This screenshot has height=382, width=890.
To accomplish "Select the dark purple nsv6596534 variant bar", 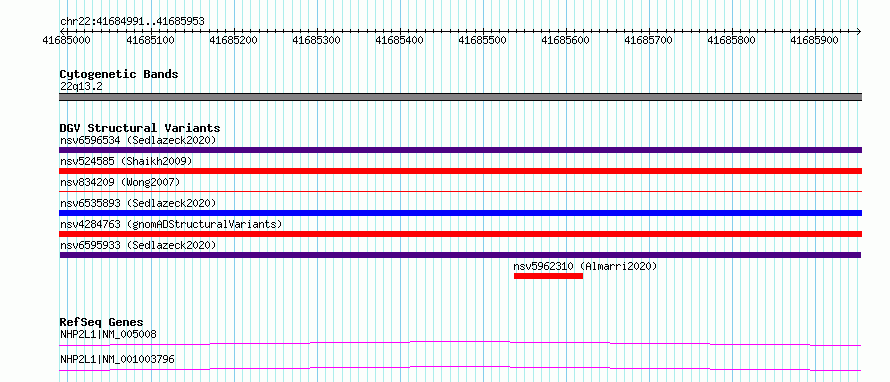I will pyautogui.click(x=460, y=150).
